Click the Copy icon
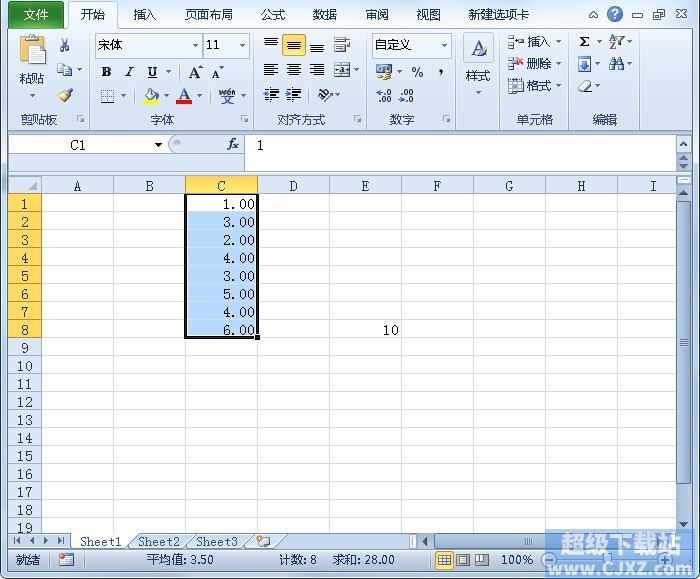 click(65, 70)
